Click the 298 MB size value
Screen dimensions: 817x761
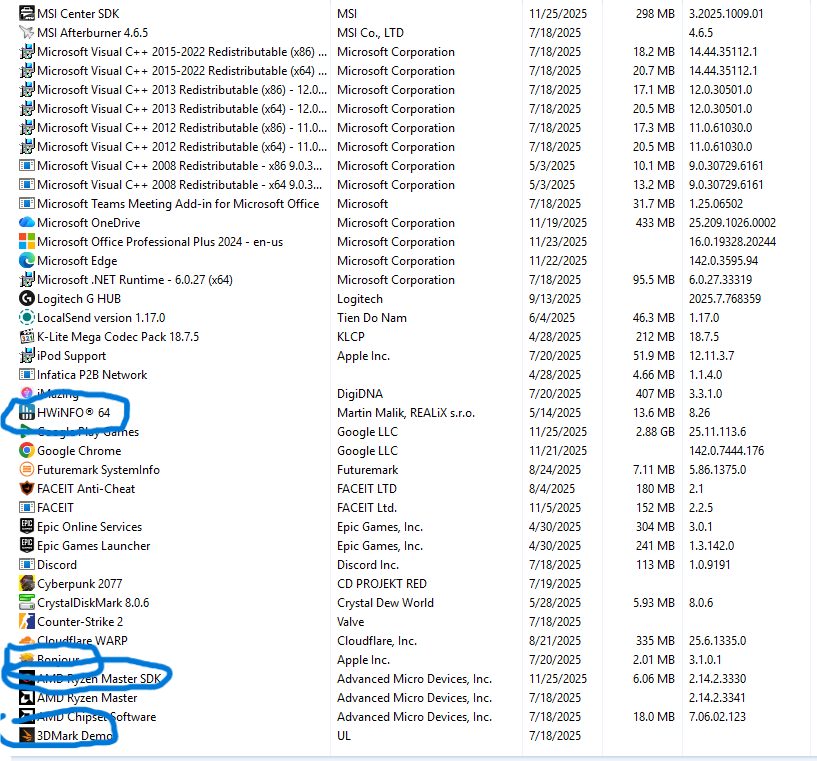pyautogui.click(x=655, y=14)
